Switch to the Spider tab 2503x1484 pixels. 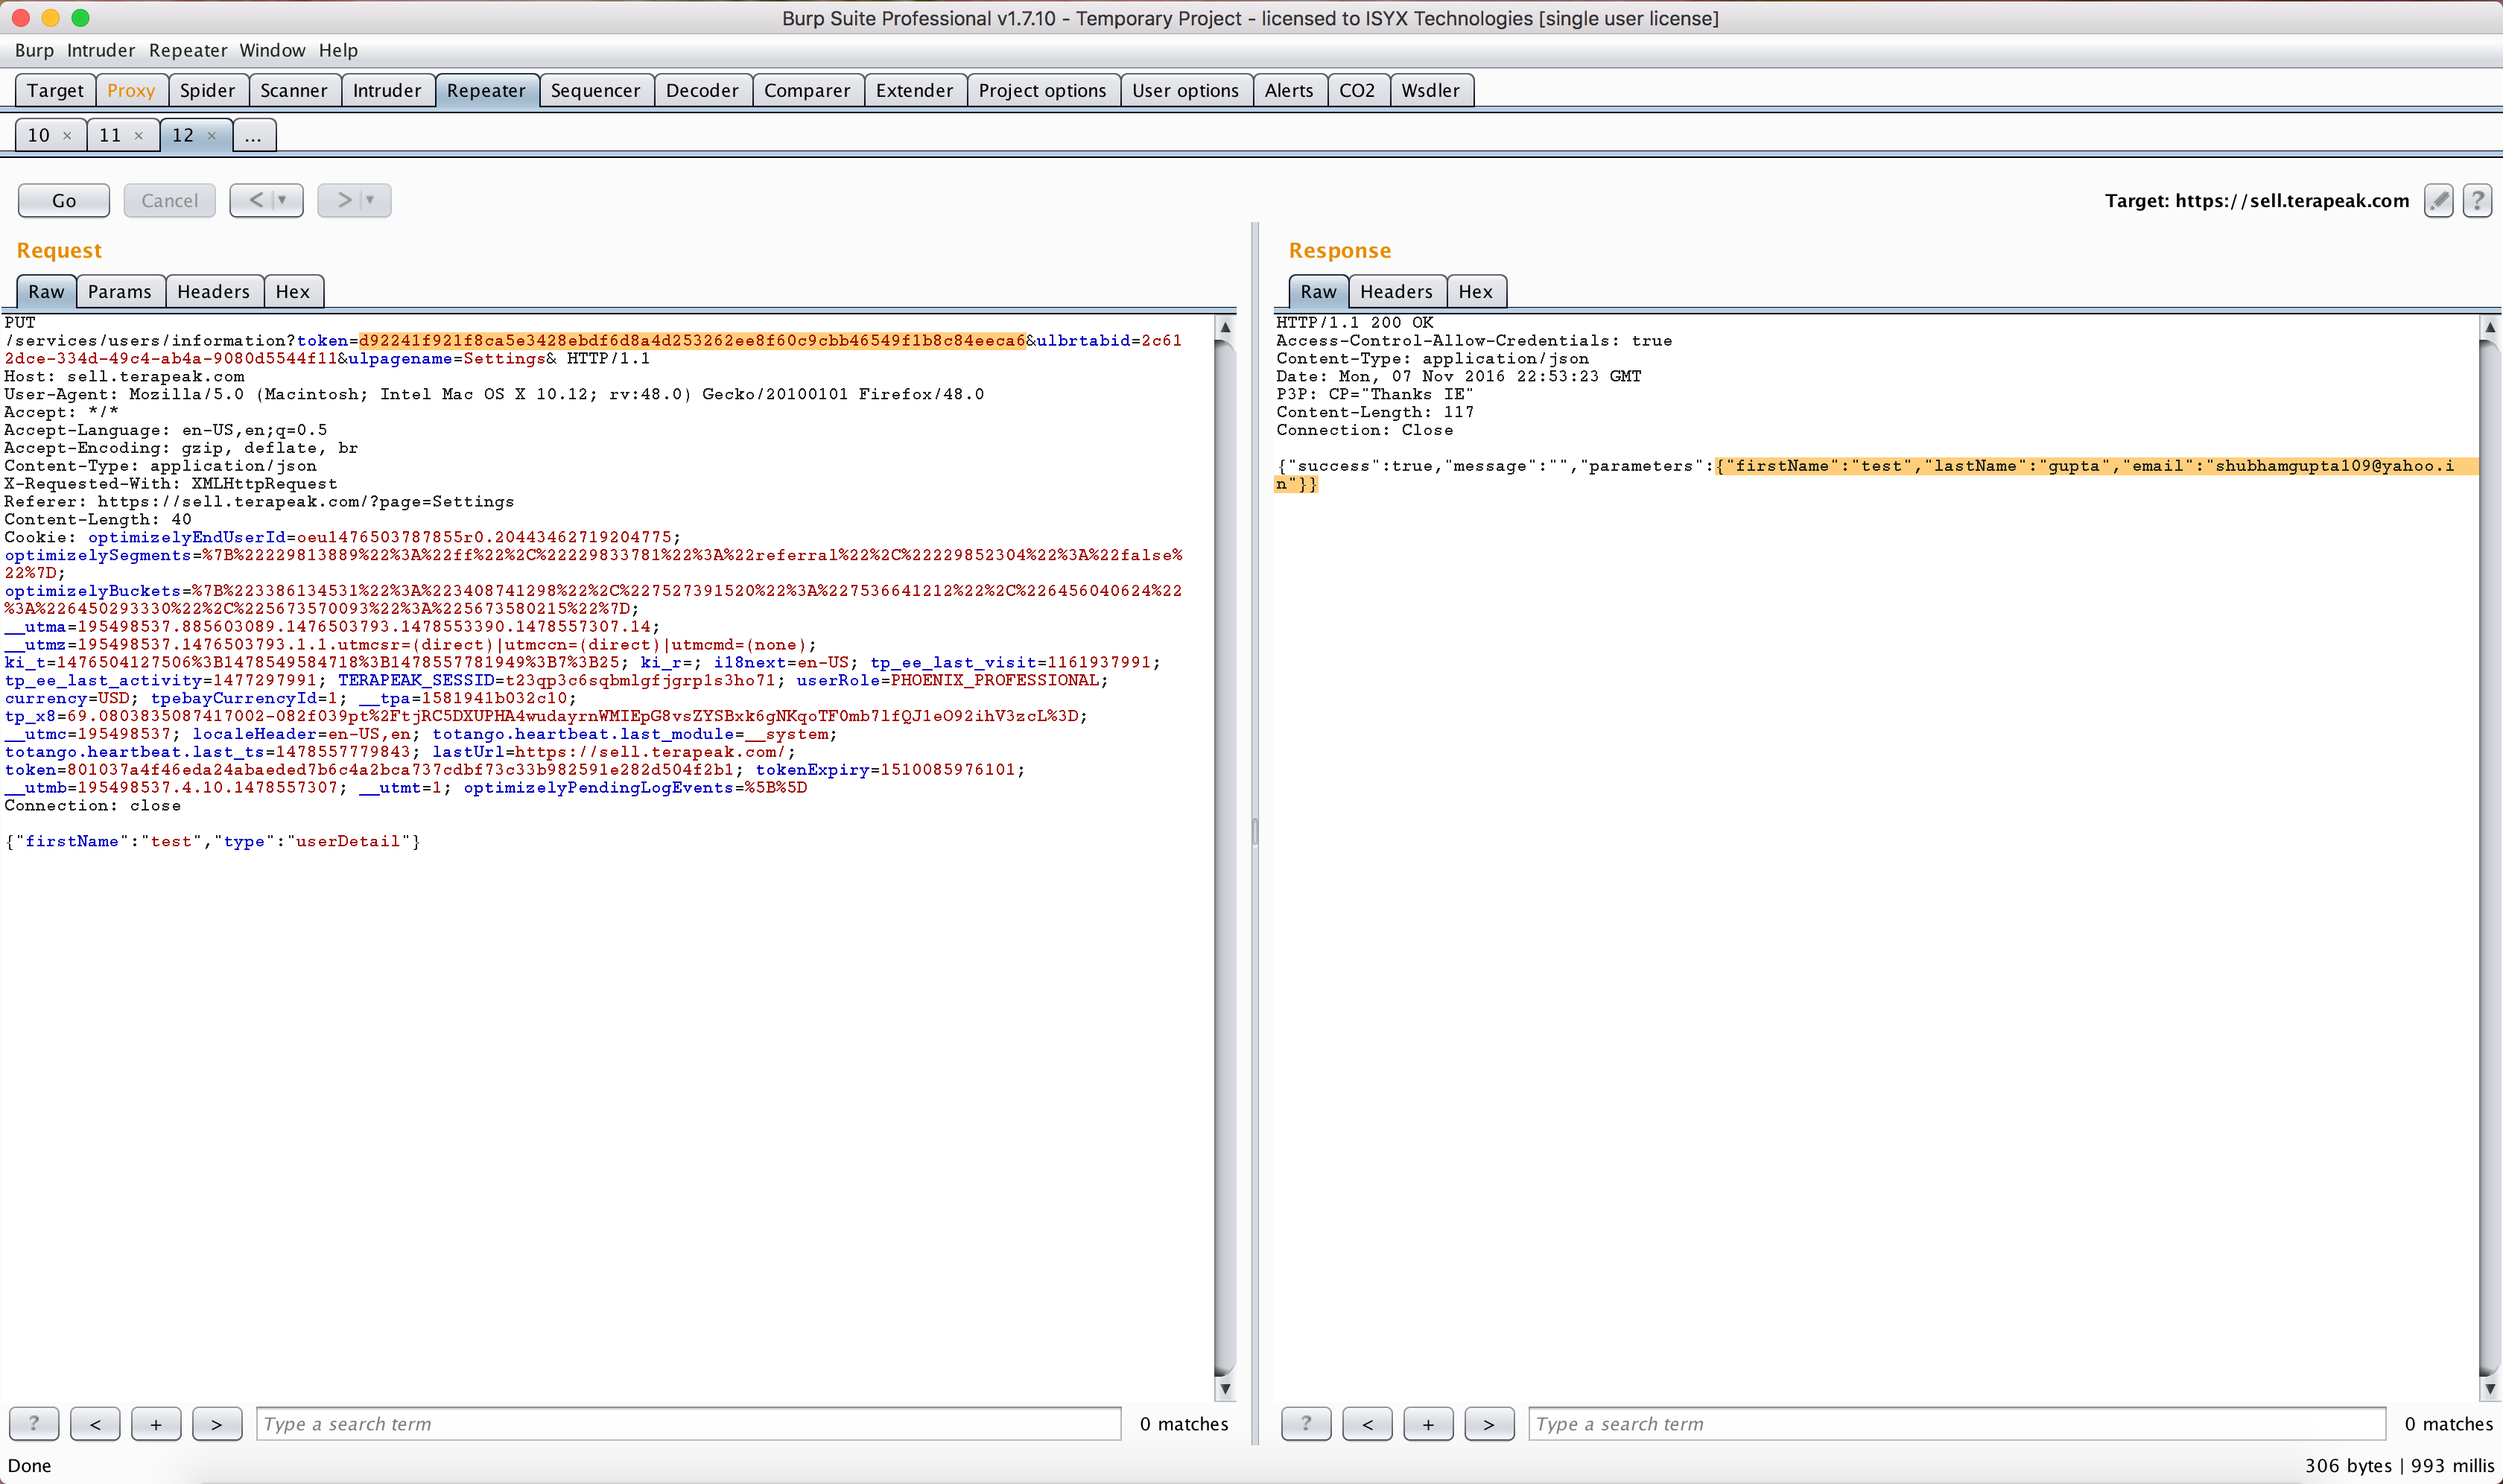click(x=208, y=90)
